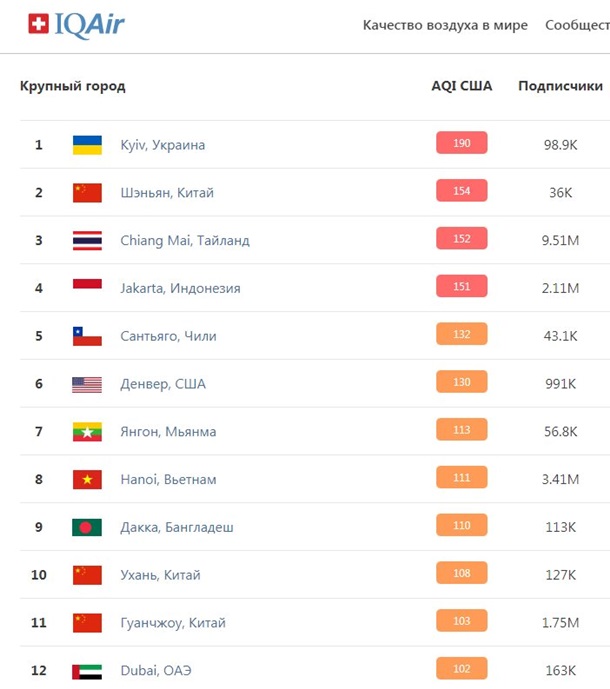The height and width of the screenshot is (689, 610).
Task: Open the Шэньян, Китай city link
Action: tap(167, 193)
